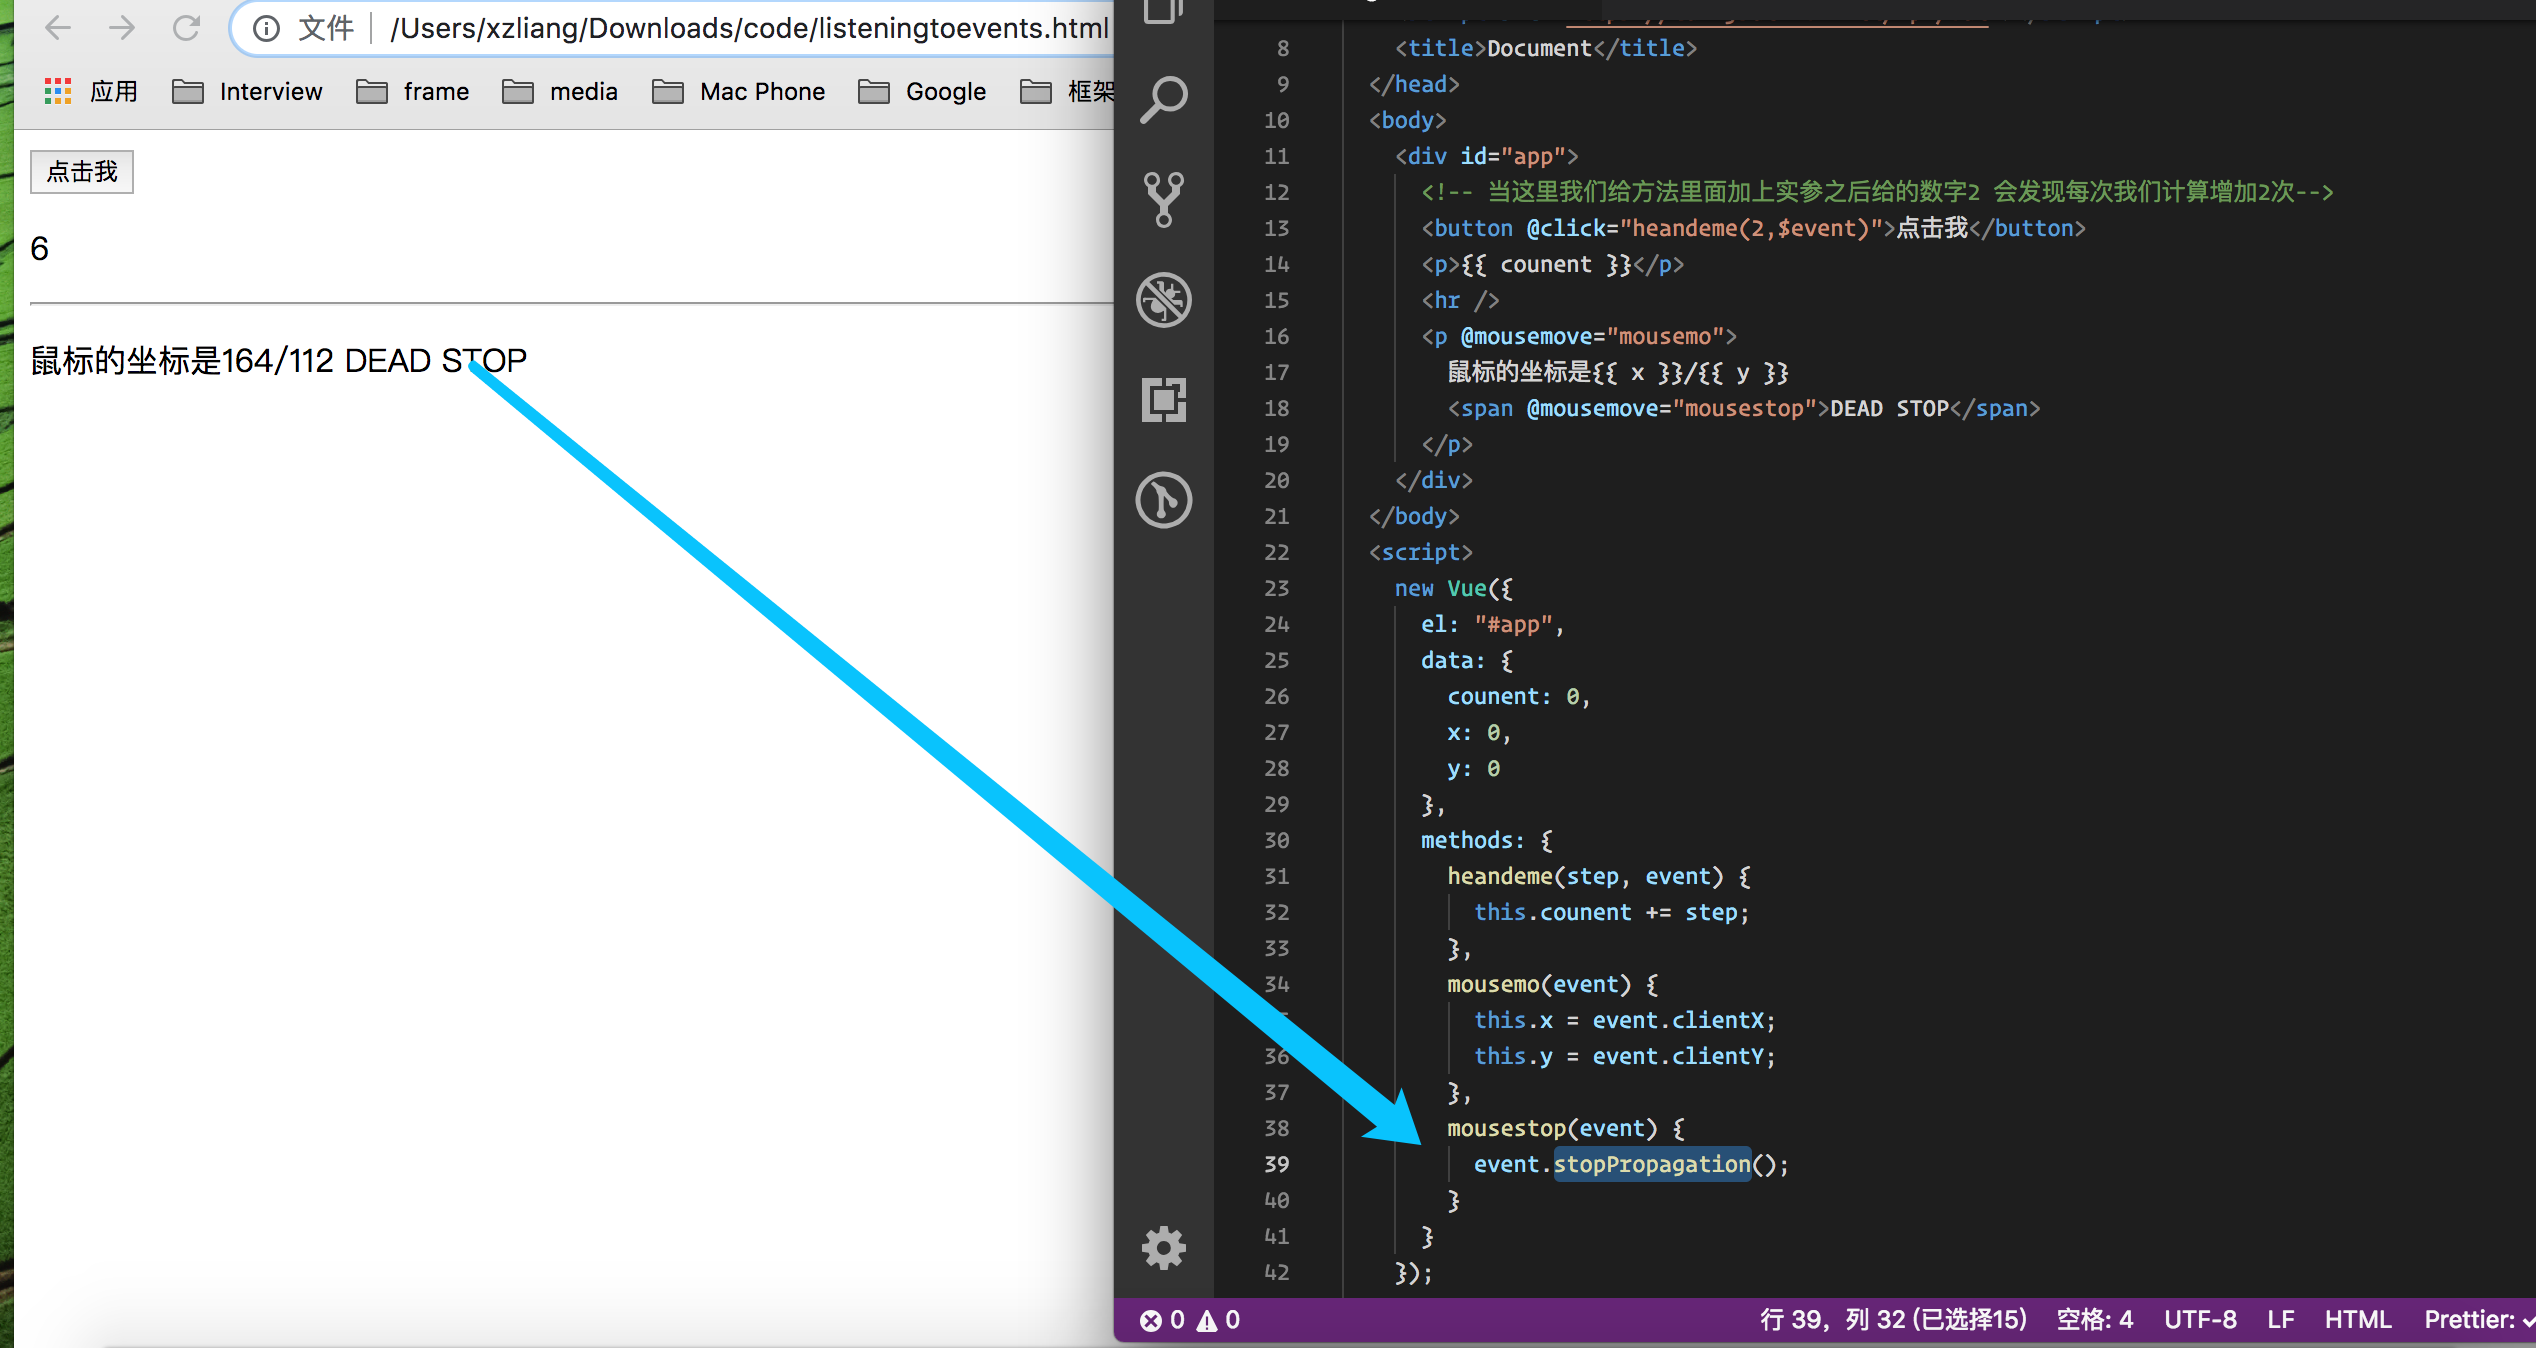Image resolution: width=2536 pixels, height=1348 pixels.
Task: Change language mode HTML in status bar
Action: click(2357, 1320)
